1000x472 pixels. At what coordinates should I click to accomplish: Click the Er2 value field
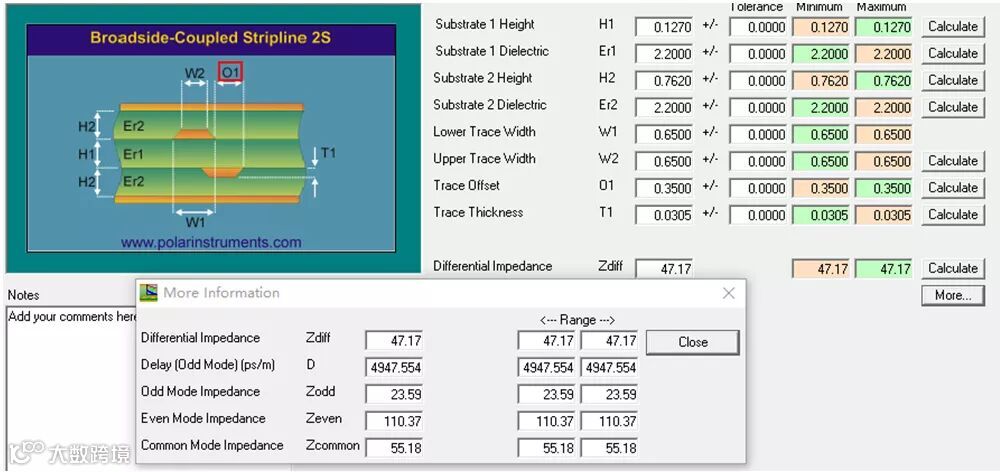pos(664,108)
